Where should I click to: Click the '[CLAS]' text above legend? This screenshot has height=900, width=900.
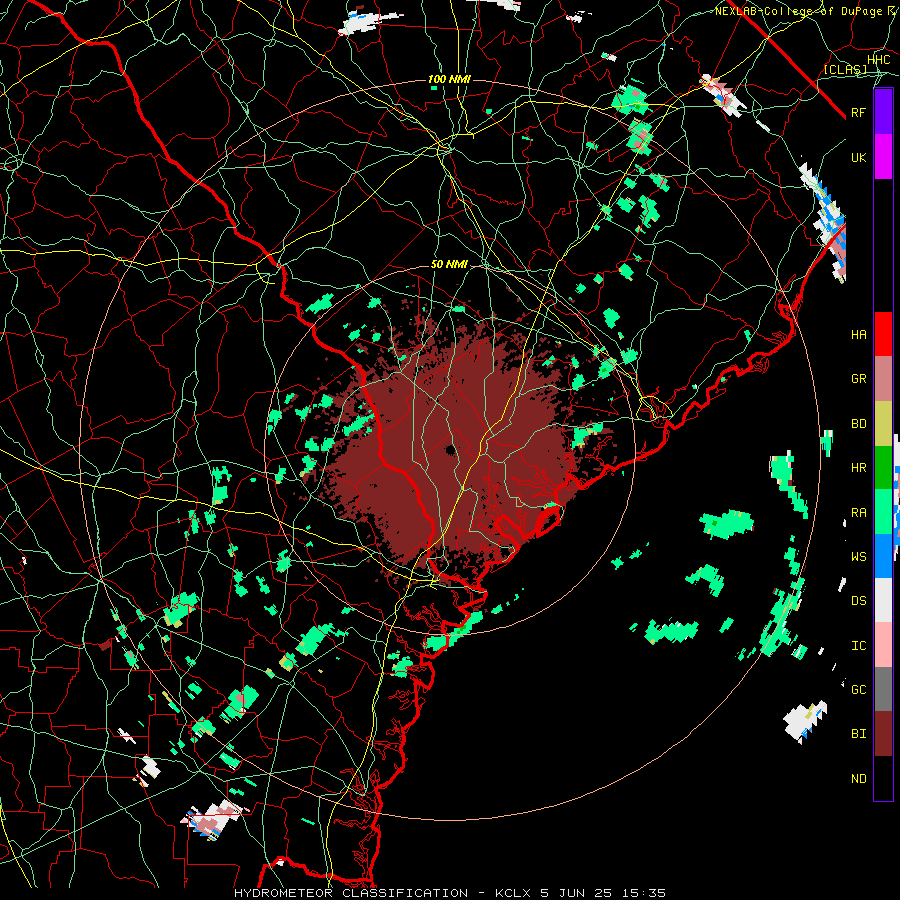click(845, 69)
